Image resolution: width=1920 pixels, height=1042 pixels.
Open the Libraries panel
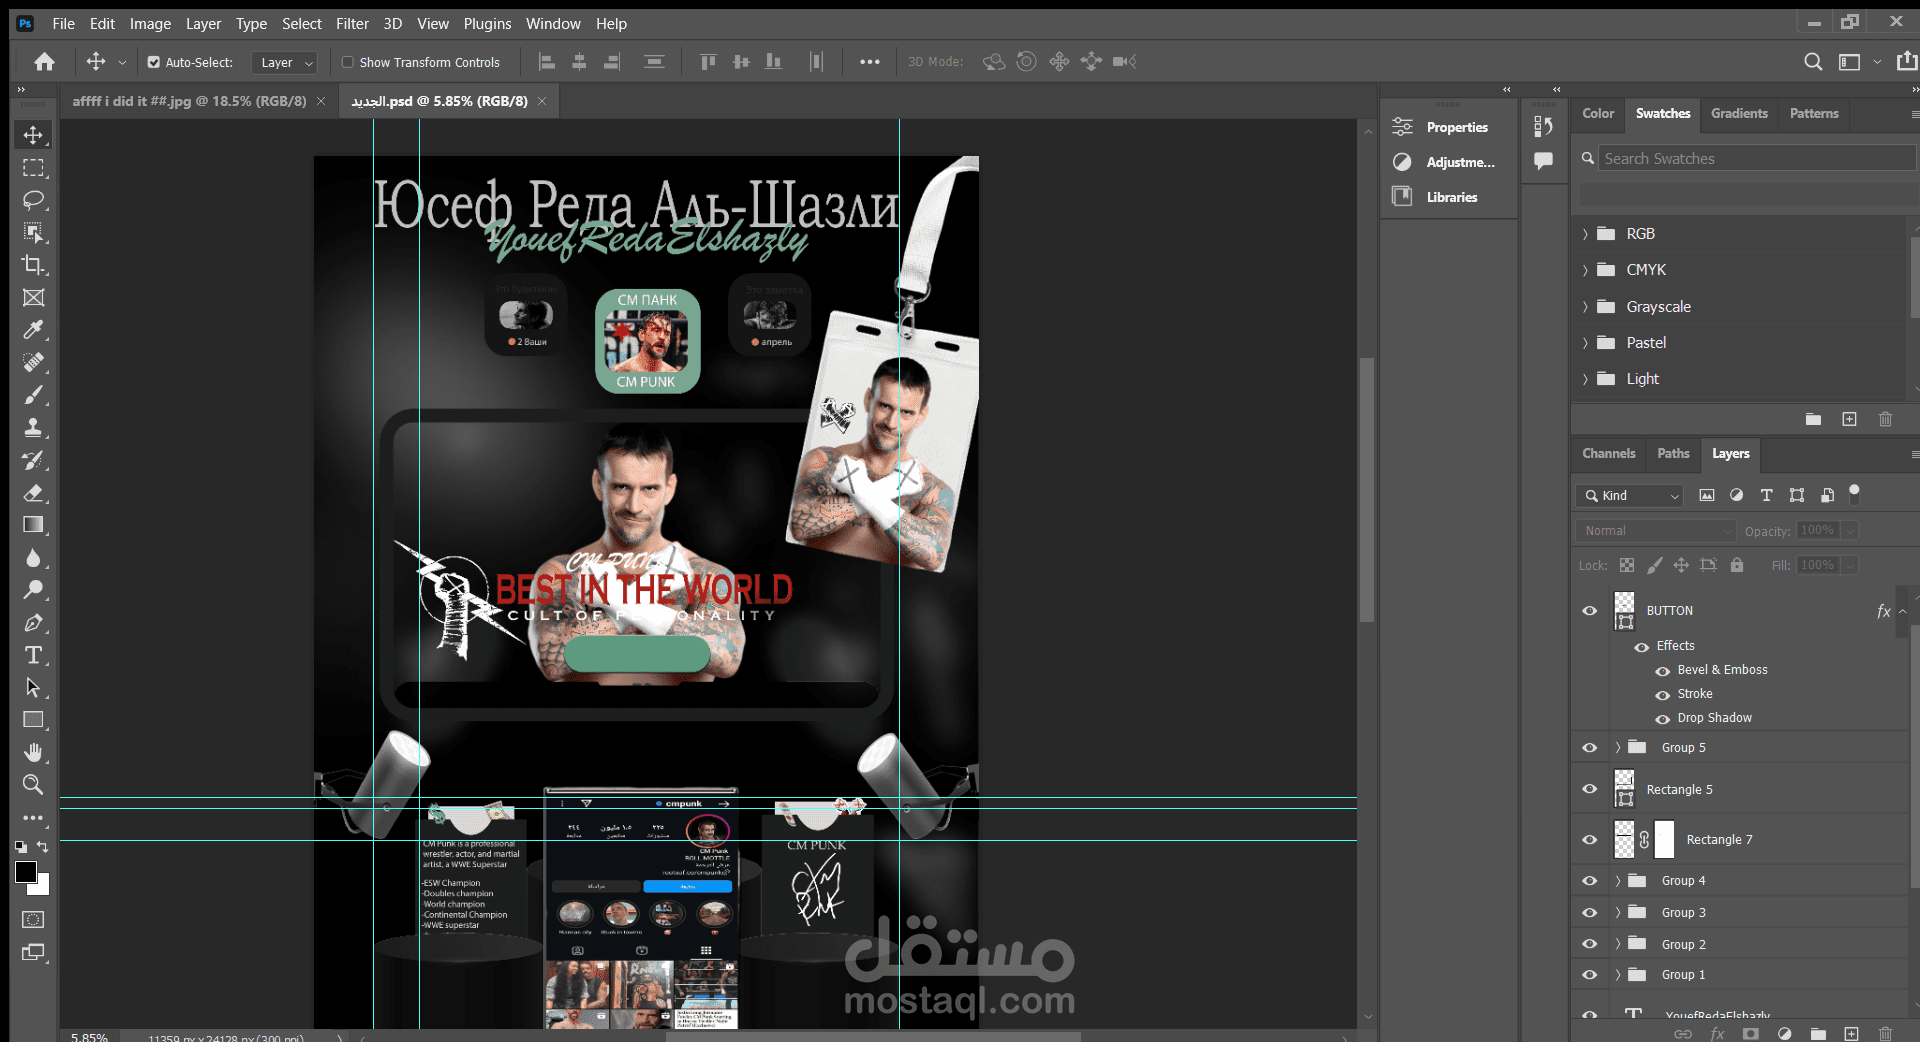(x=1448, y=197)
